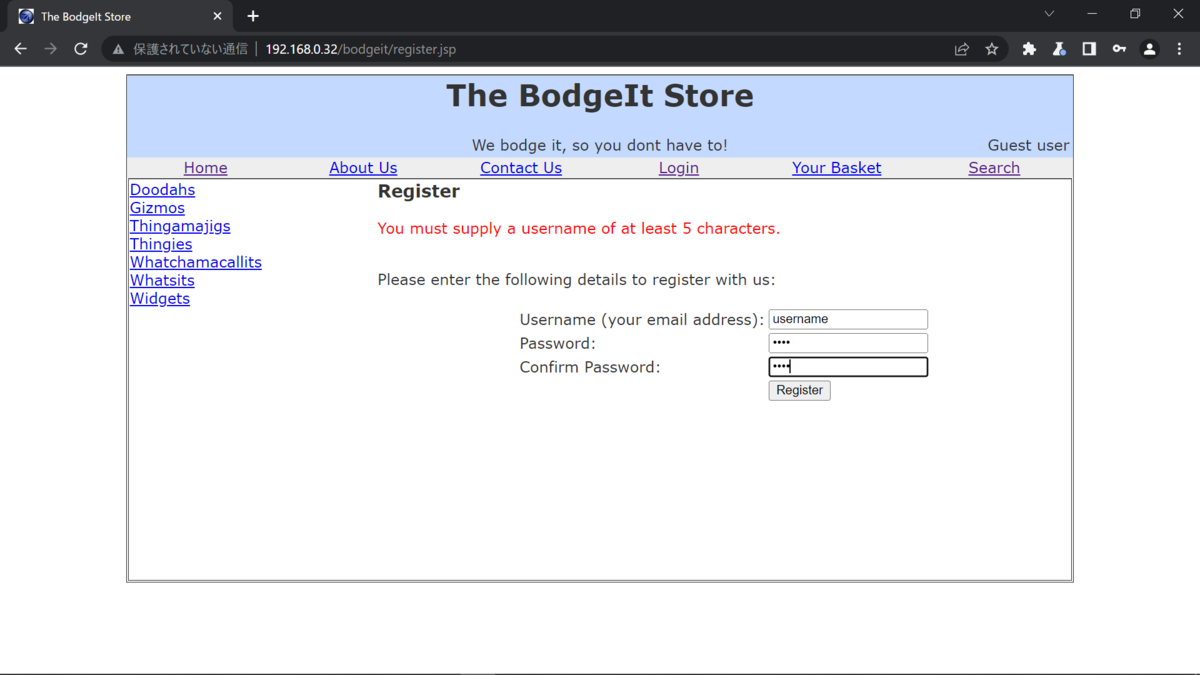
Task: Click the Guest user text
Action: [x=1028, y=145]
